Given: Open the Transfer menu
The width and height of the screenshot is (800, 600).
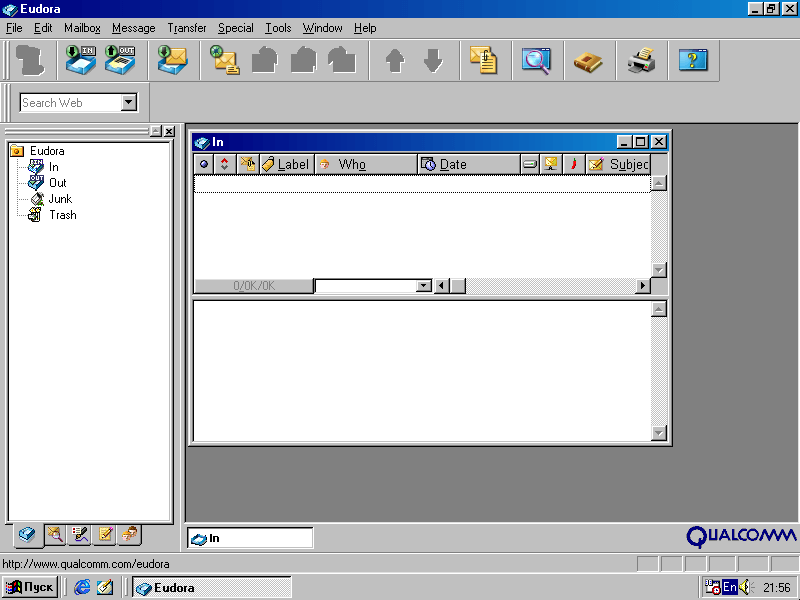Looking at the screenshot, I should coord(187,28).
